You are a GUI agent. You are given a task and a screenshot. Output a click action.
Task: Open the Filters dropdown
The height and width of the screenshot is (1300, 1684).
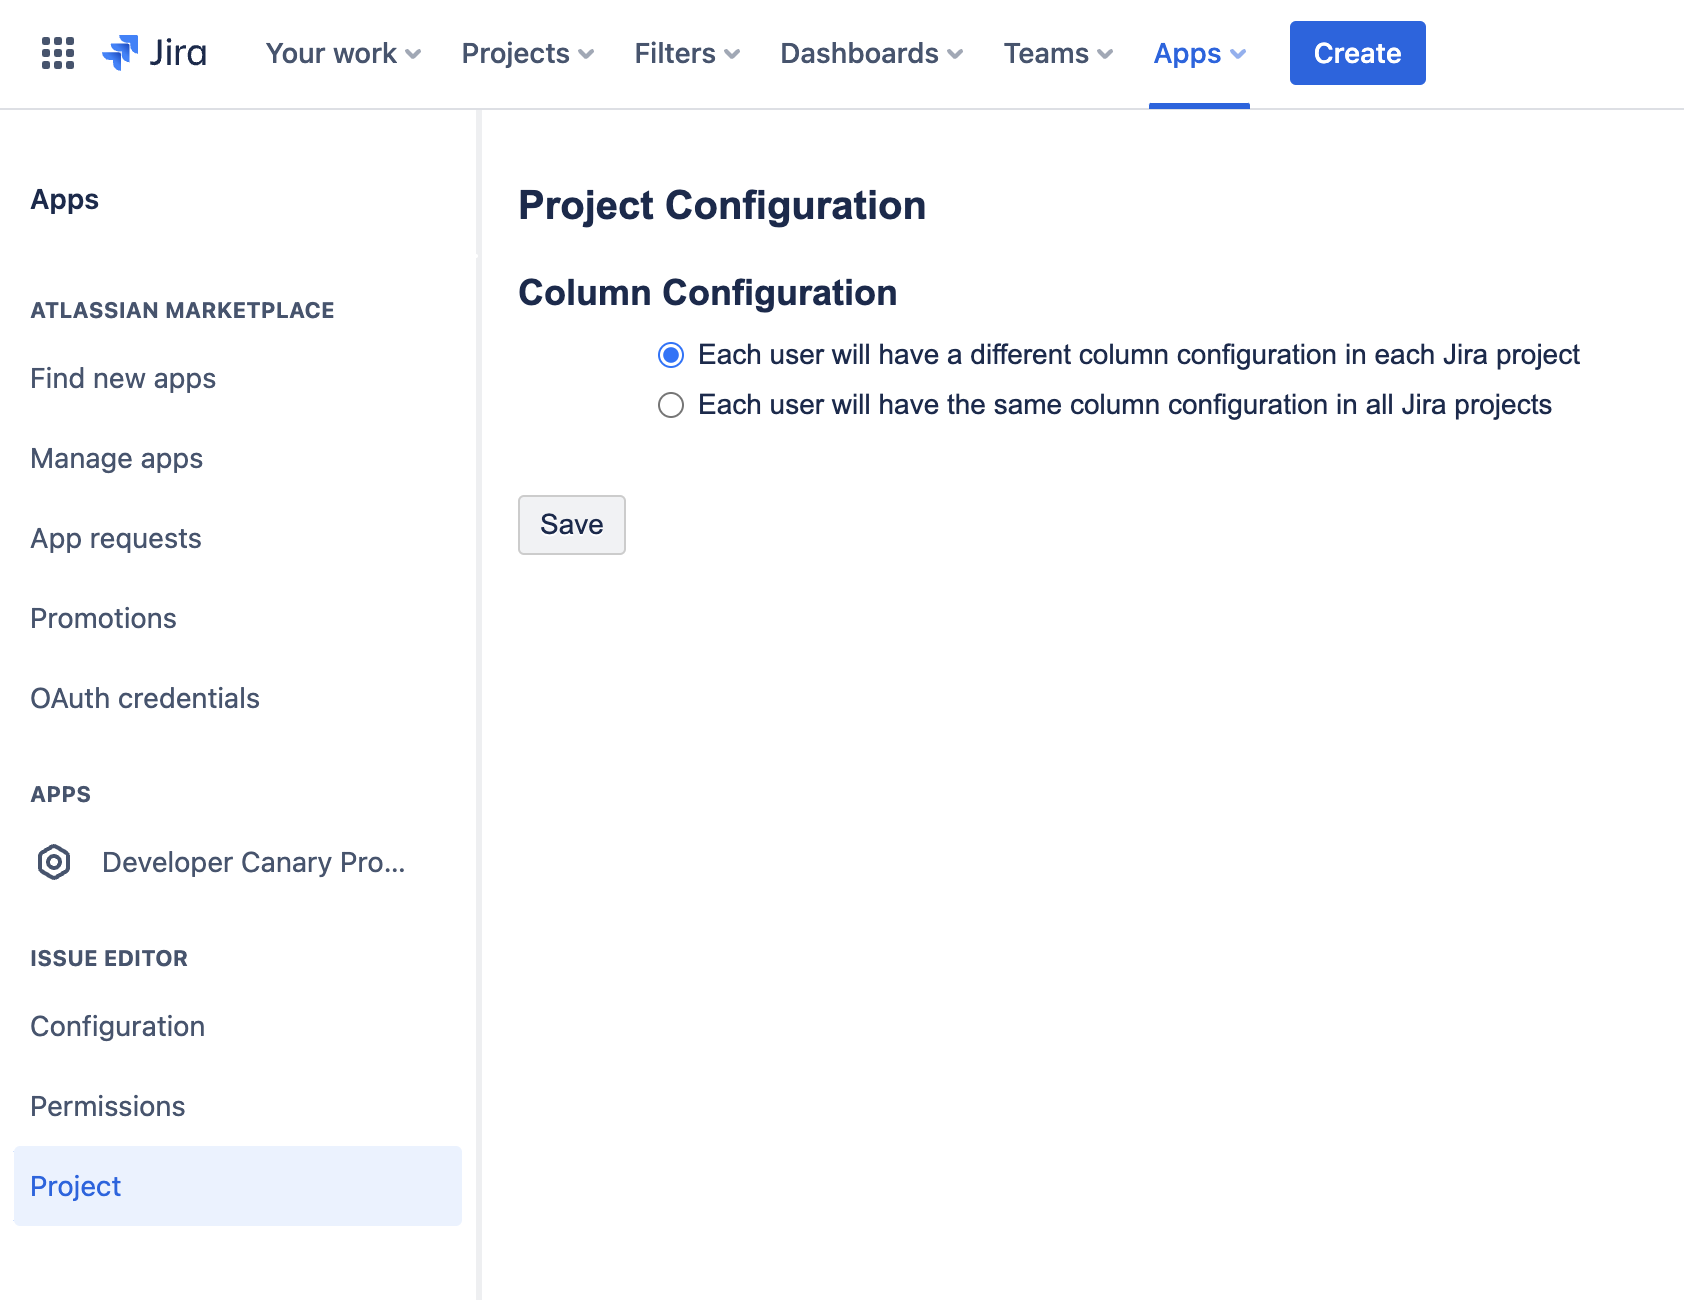(x=687, y=53)
